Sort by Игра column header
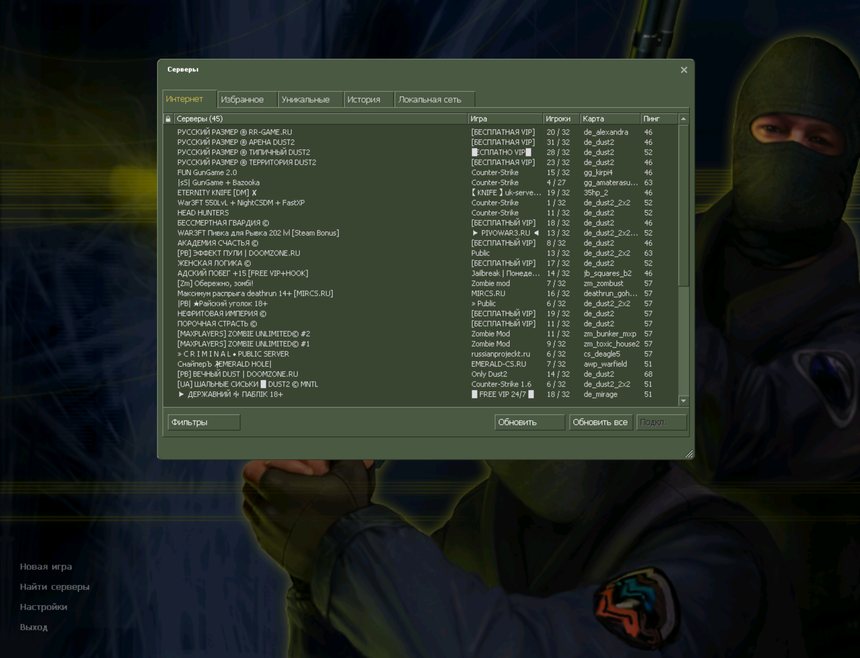Viewport: 860px width, 658px height. click(505, 119)
